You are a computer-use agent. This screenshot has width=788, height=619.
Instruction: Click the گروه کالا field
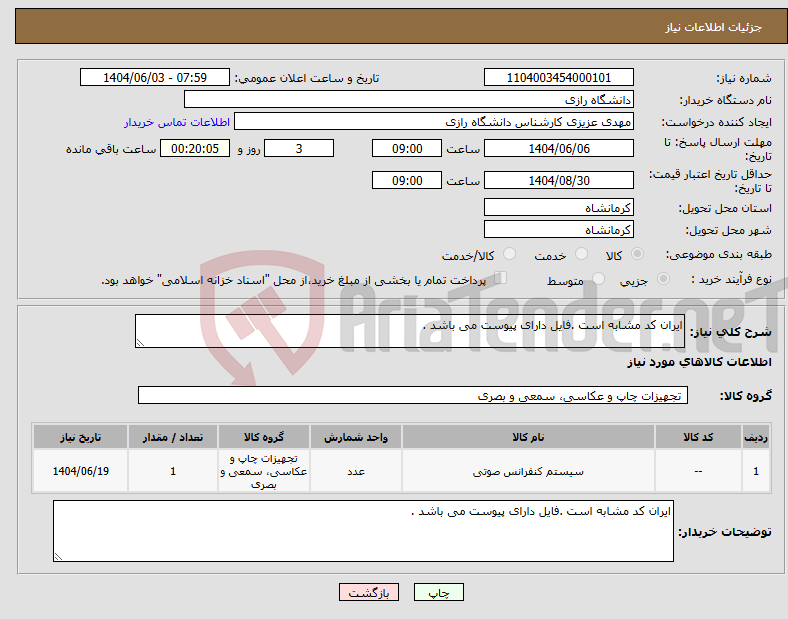413,395
